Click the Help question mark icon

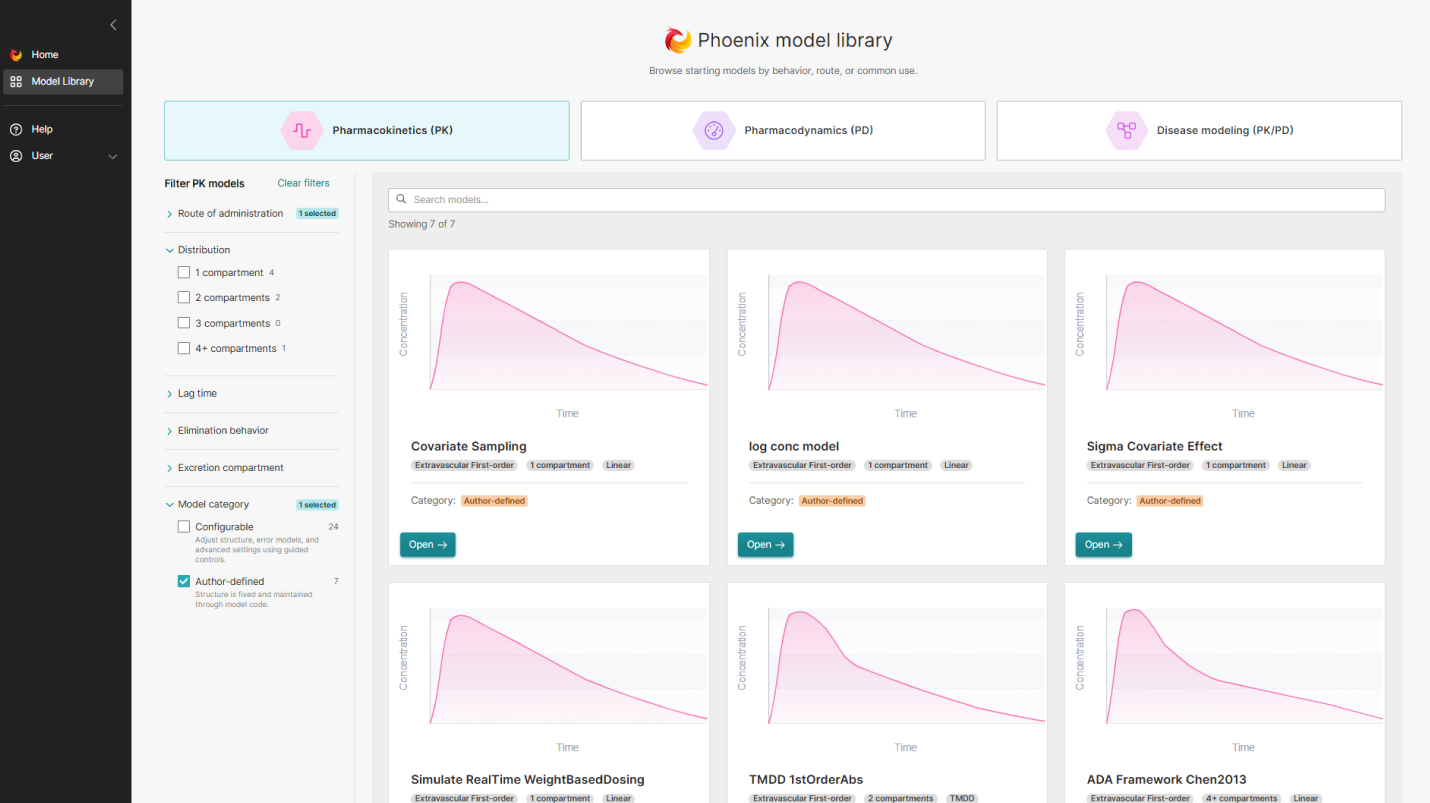click(x=16, y=129)
